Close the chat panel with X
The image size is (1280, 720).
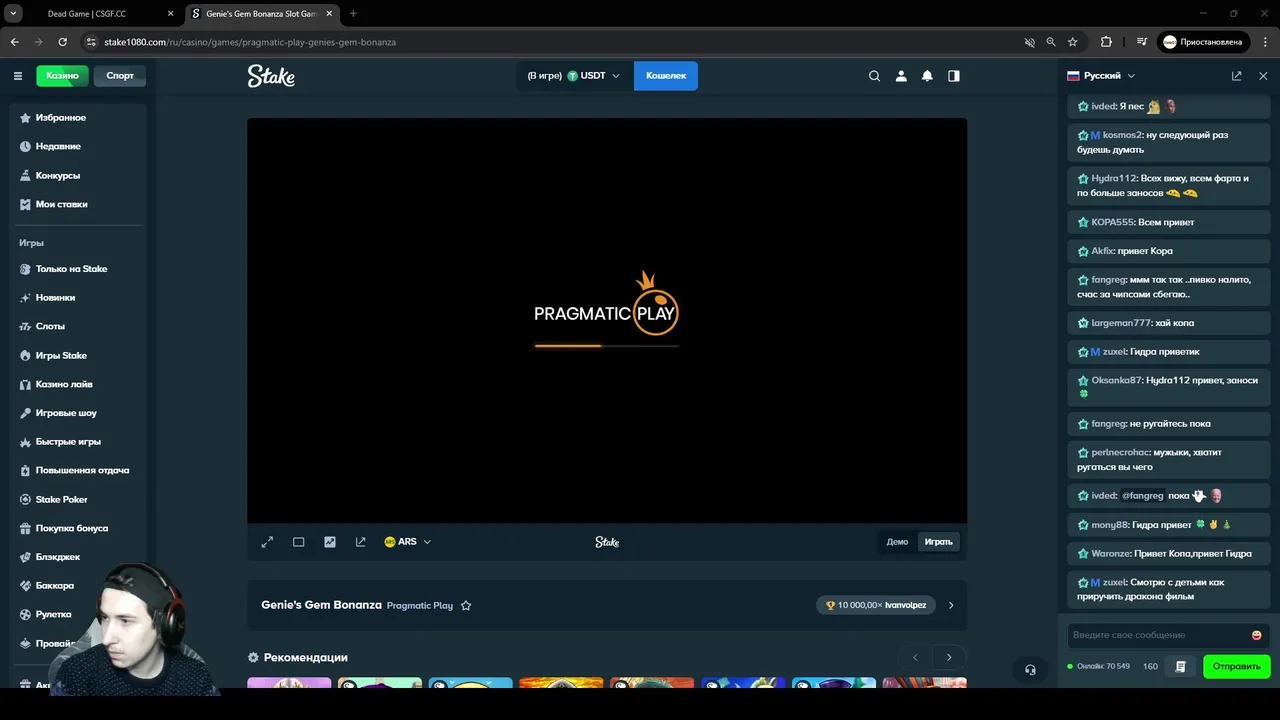click(1263, 76)
